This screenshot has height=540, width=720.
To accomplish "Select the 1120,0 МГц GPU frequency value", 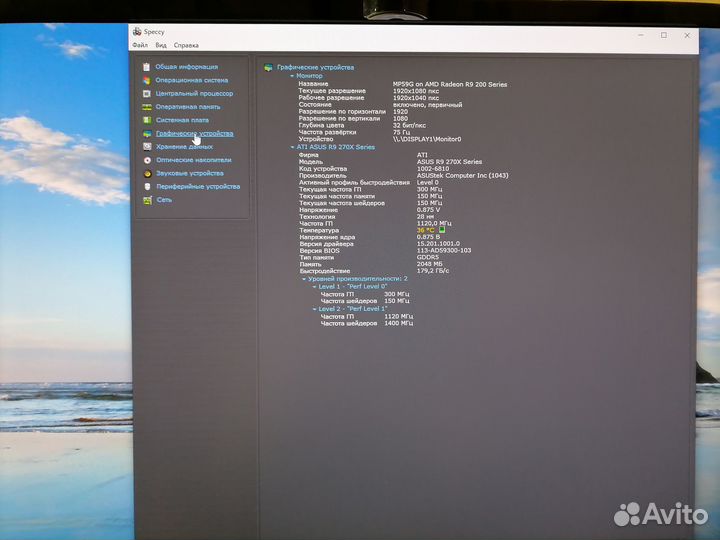I will pyautogui.click(x=434, y=223).
